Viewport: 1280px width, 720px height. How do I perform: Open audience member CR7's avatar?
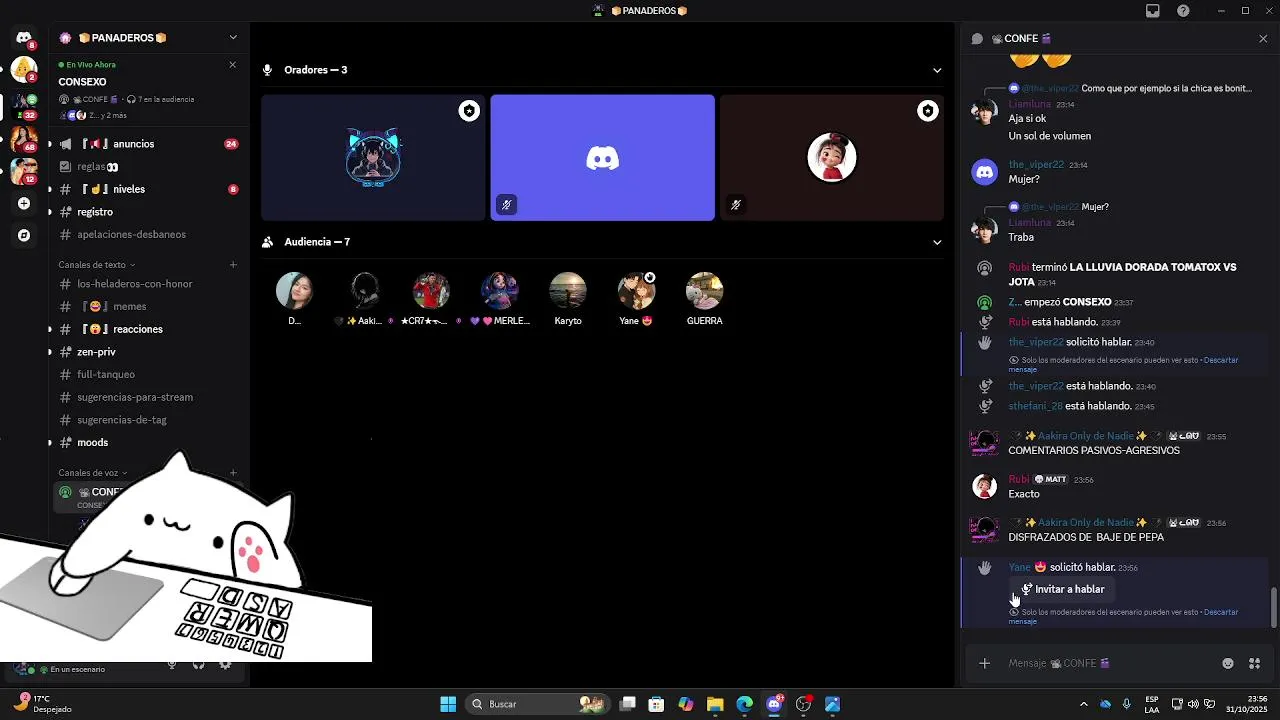click(431, 291)
